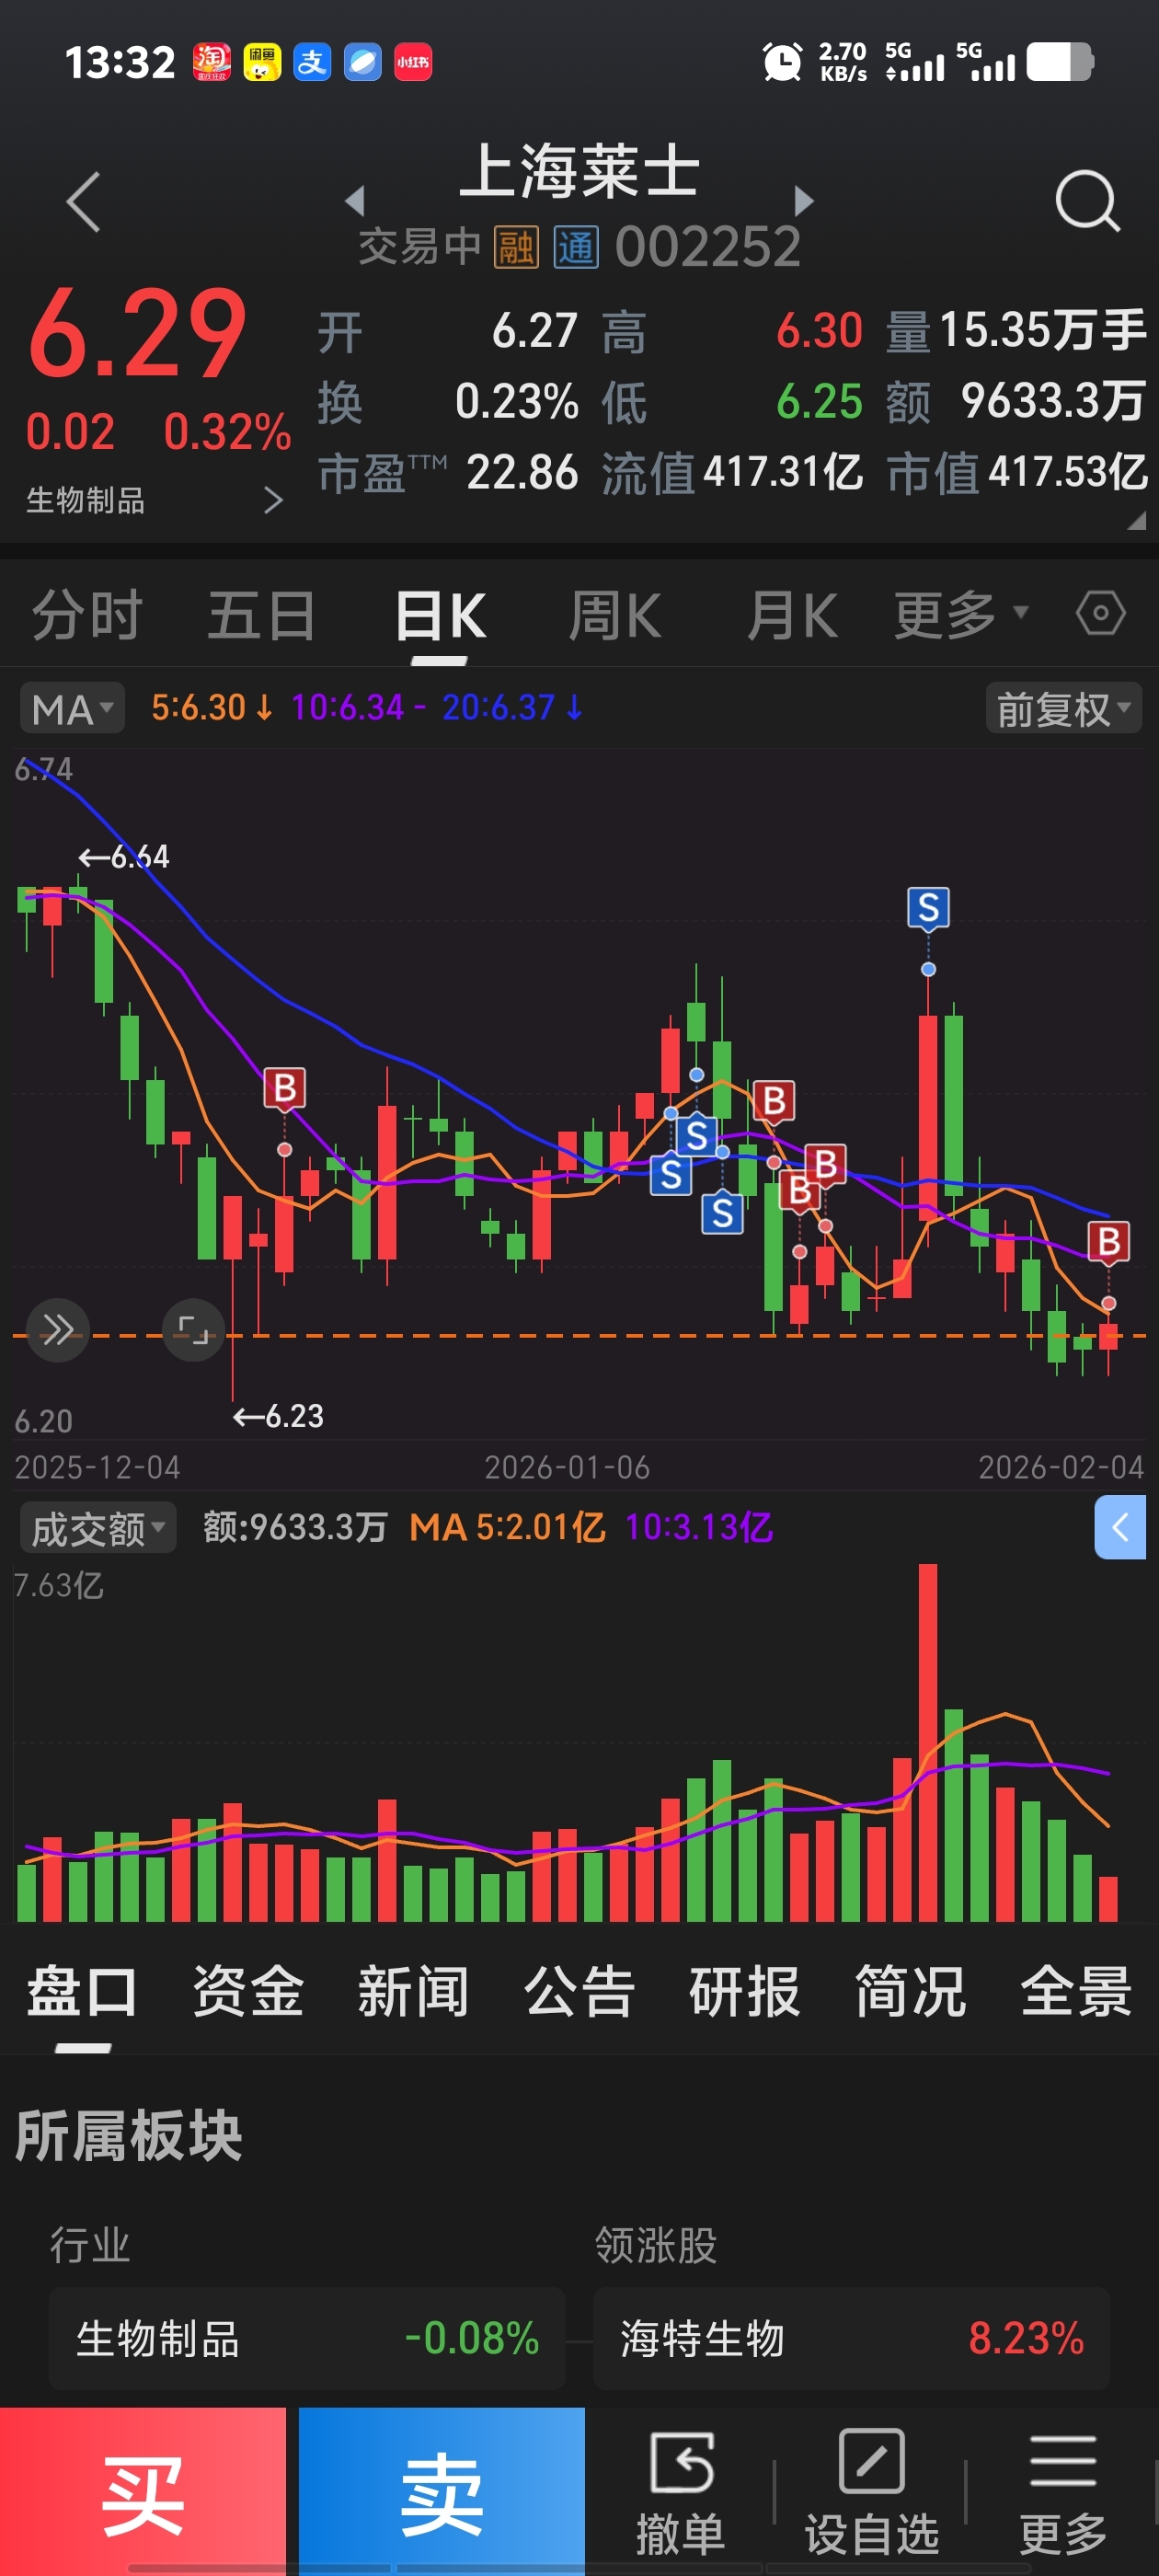Viewport: 1159px width, 2576px height.
Task: Switch to next stock arrow
Action: click(x=803, y=201)
